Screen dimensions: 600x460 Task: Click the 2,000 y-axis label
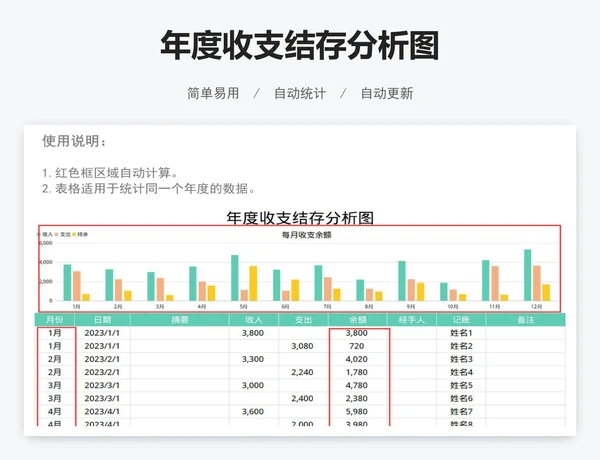(x=46, y=281)
